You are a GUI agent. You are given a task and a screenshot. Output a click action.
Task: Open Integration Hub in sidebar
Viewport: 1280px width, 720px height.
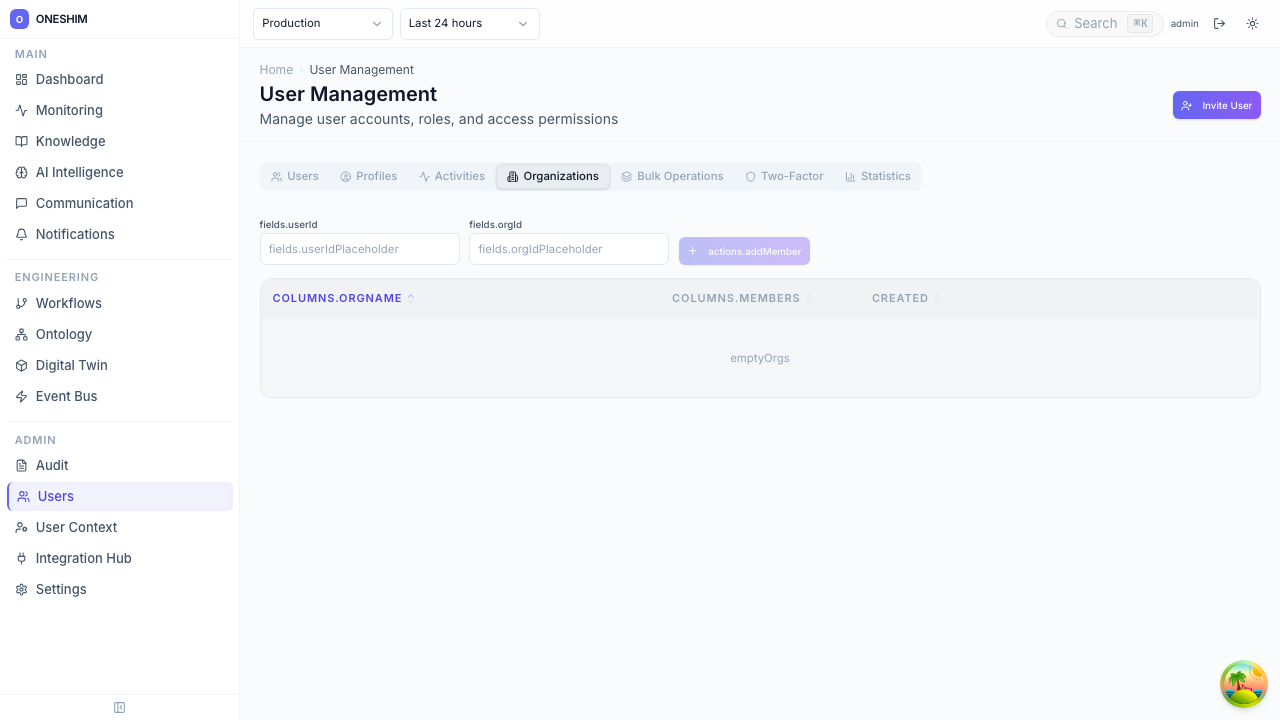pyautogui.click(x=83, y=558)
